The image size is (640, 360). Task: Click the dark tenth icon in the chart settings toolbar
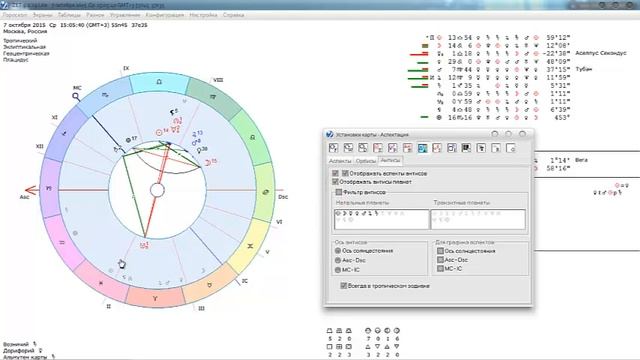466,148
